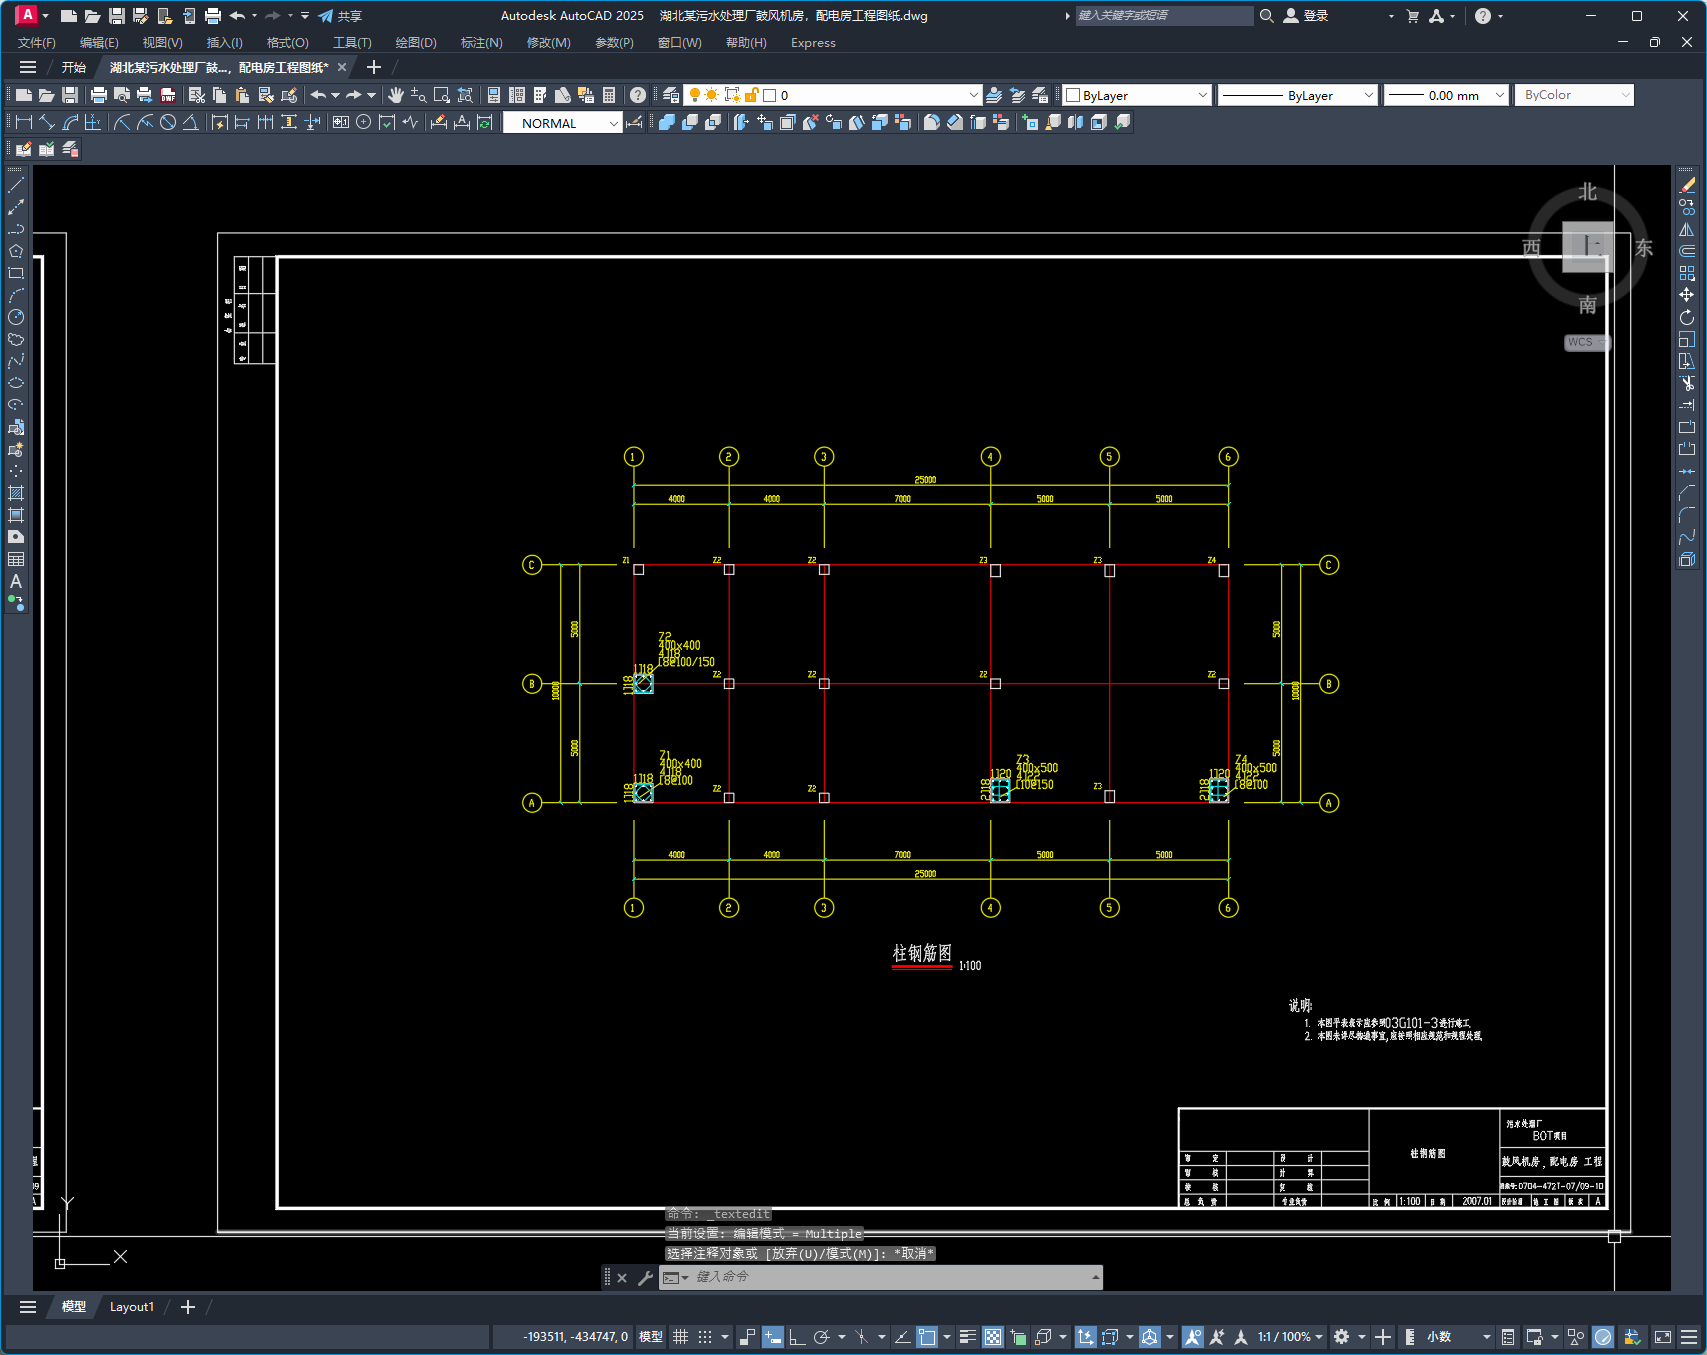Open the Layer Properties manager icon
1707x1355 pixels.
[671, 95]
